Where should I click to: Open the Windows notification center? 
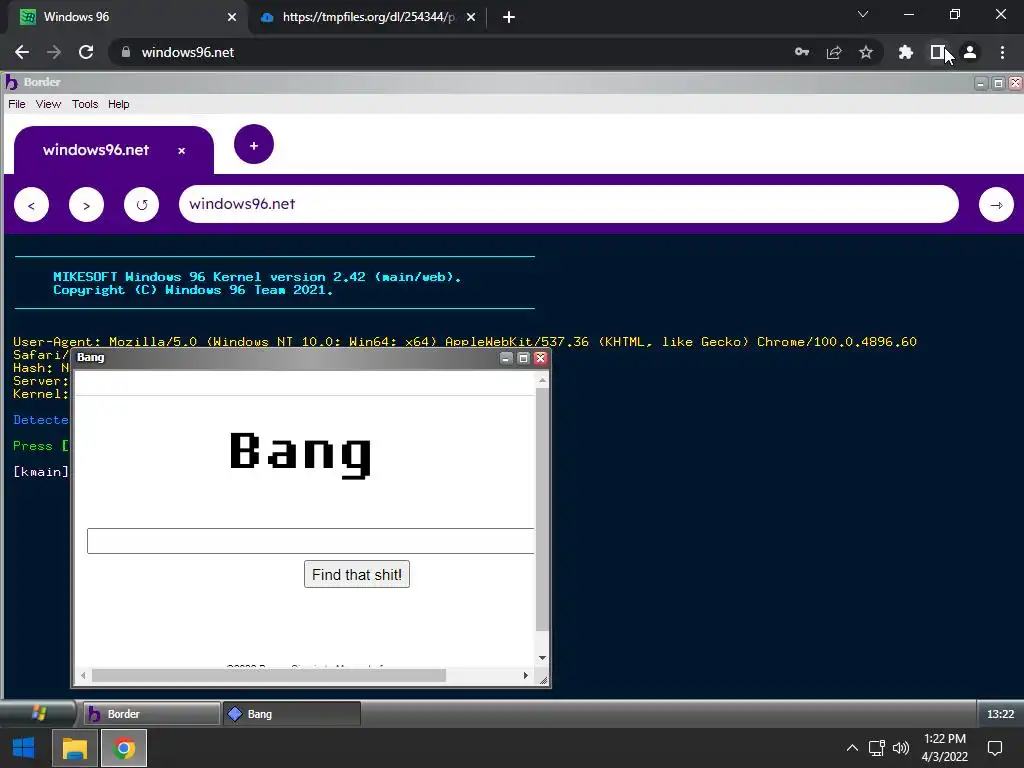click(995, 748)
